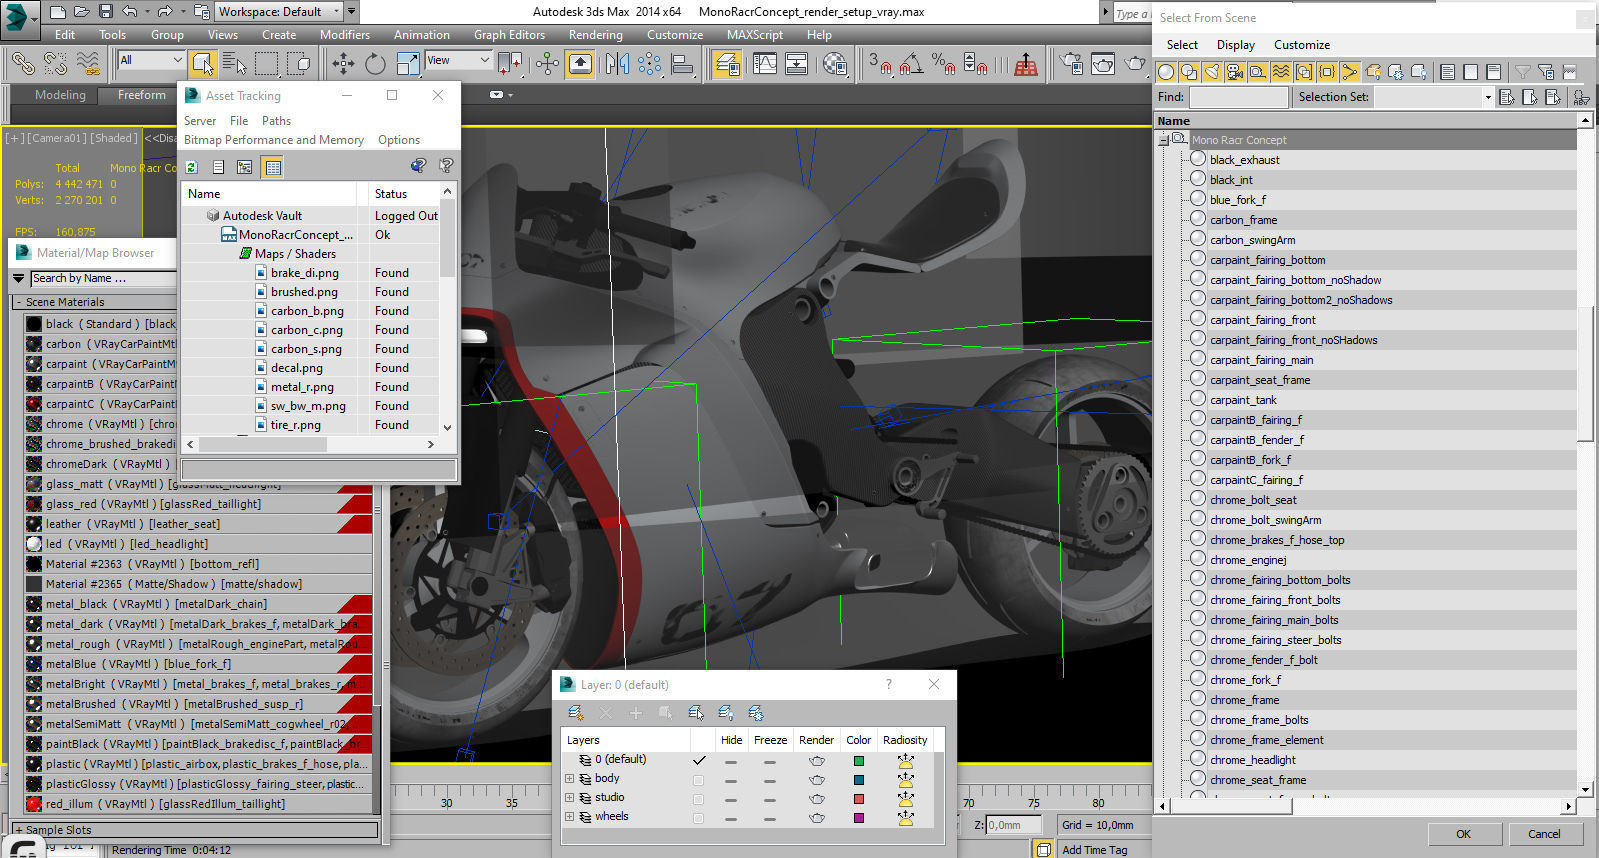Click Freeze/Unfreeze All Layers icon
Image resolution: width=1599 pixels, height=858 pixels.
756,712
